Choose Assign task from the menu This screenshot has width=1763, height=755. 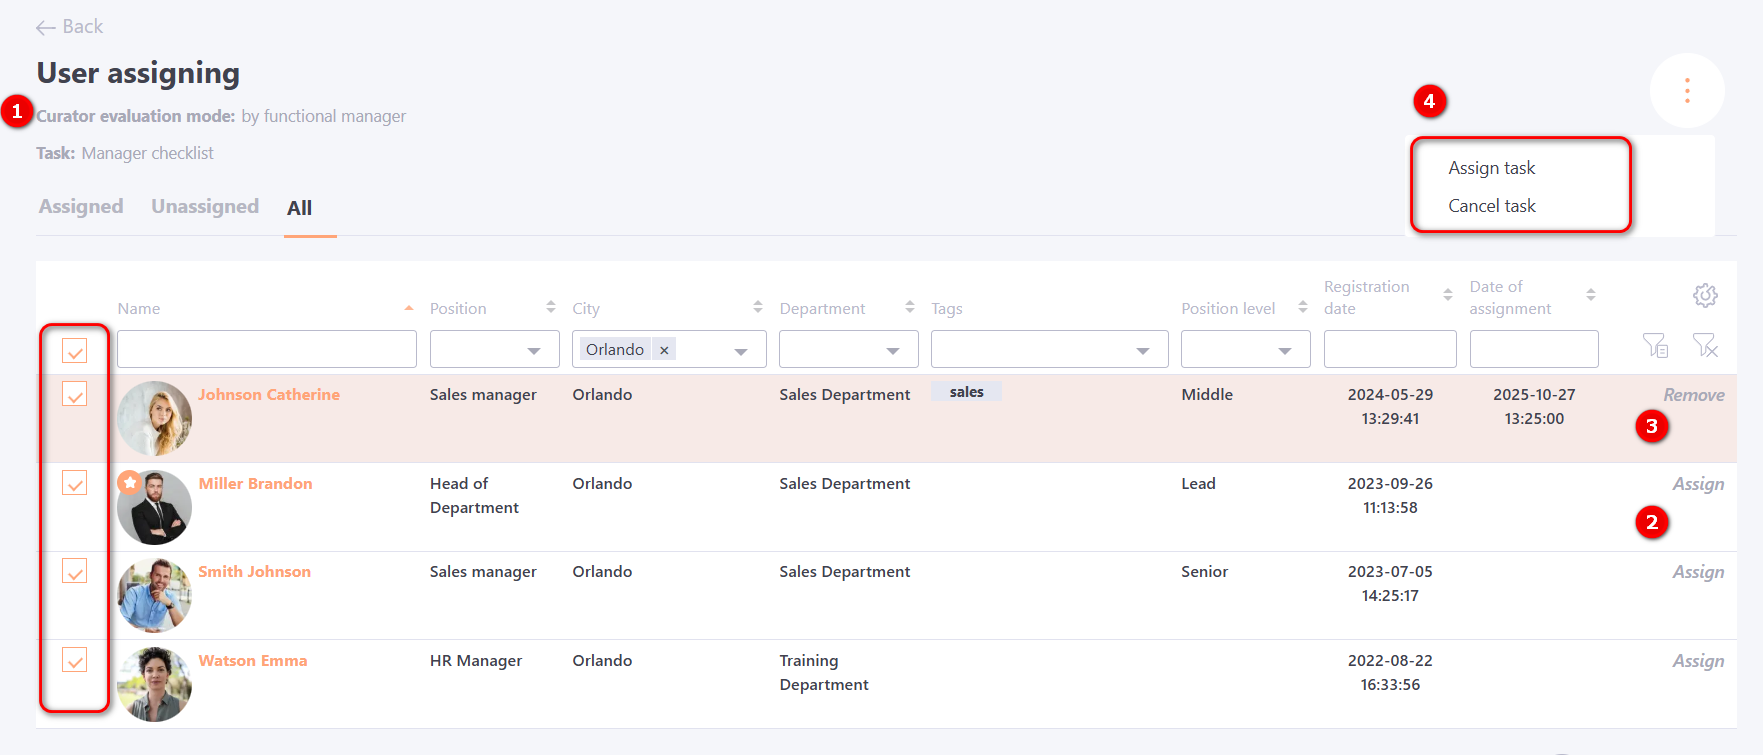point(1491,168)
